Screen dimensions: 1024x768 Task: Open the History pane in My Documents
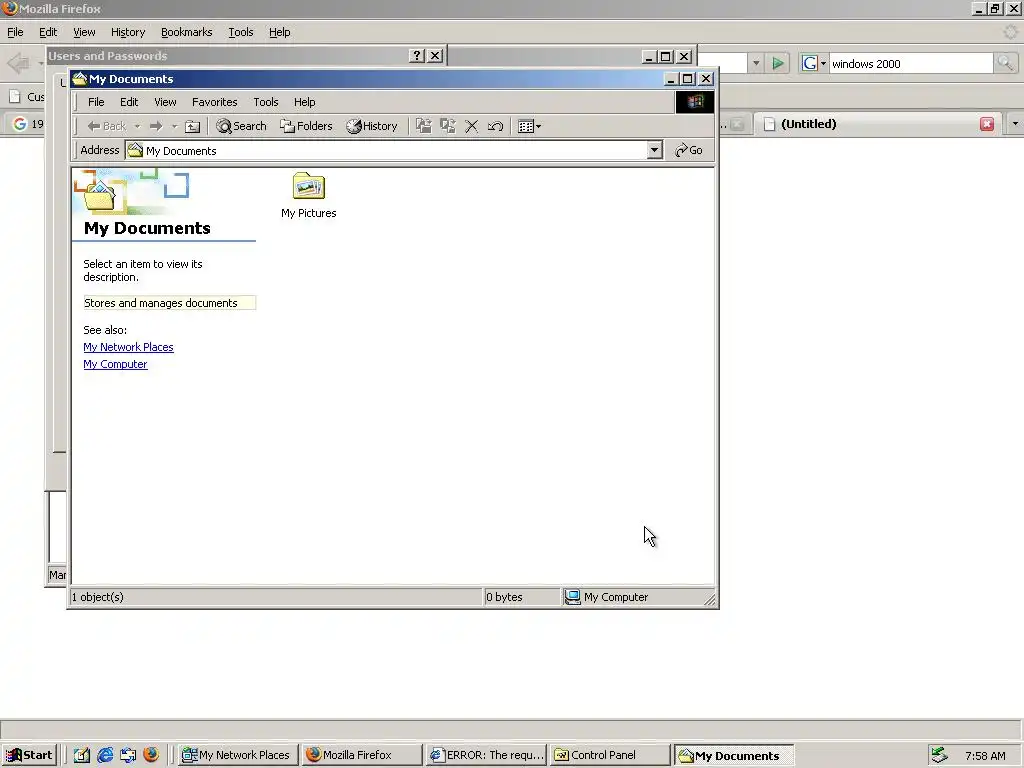click(372, 126)
